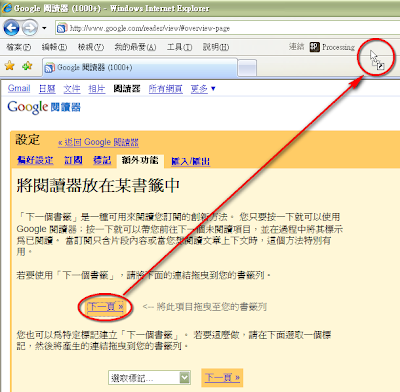Click the « 返回 Google 閱讀器 link
This screenshot has height=392, width=400.
[98, 142]
